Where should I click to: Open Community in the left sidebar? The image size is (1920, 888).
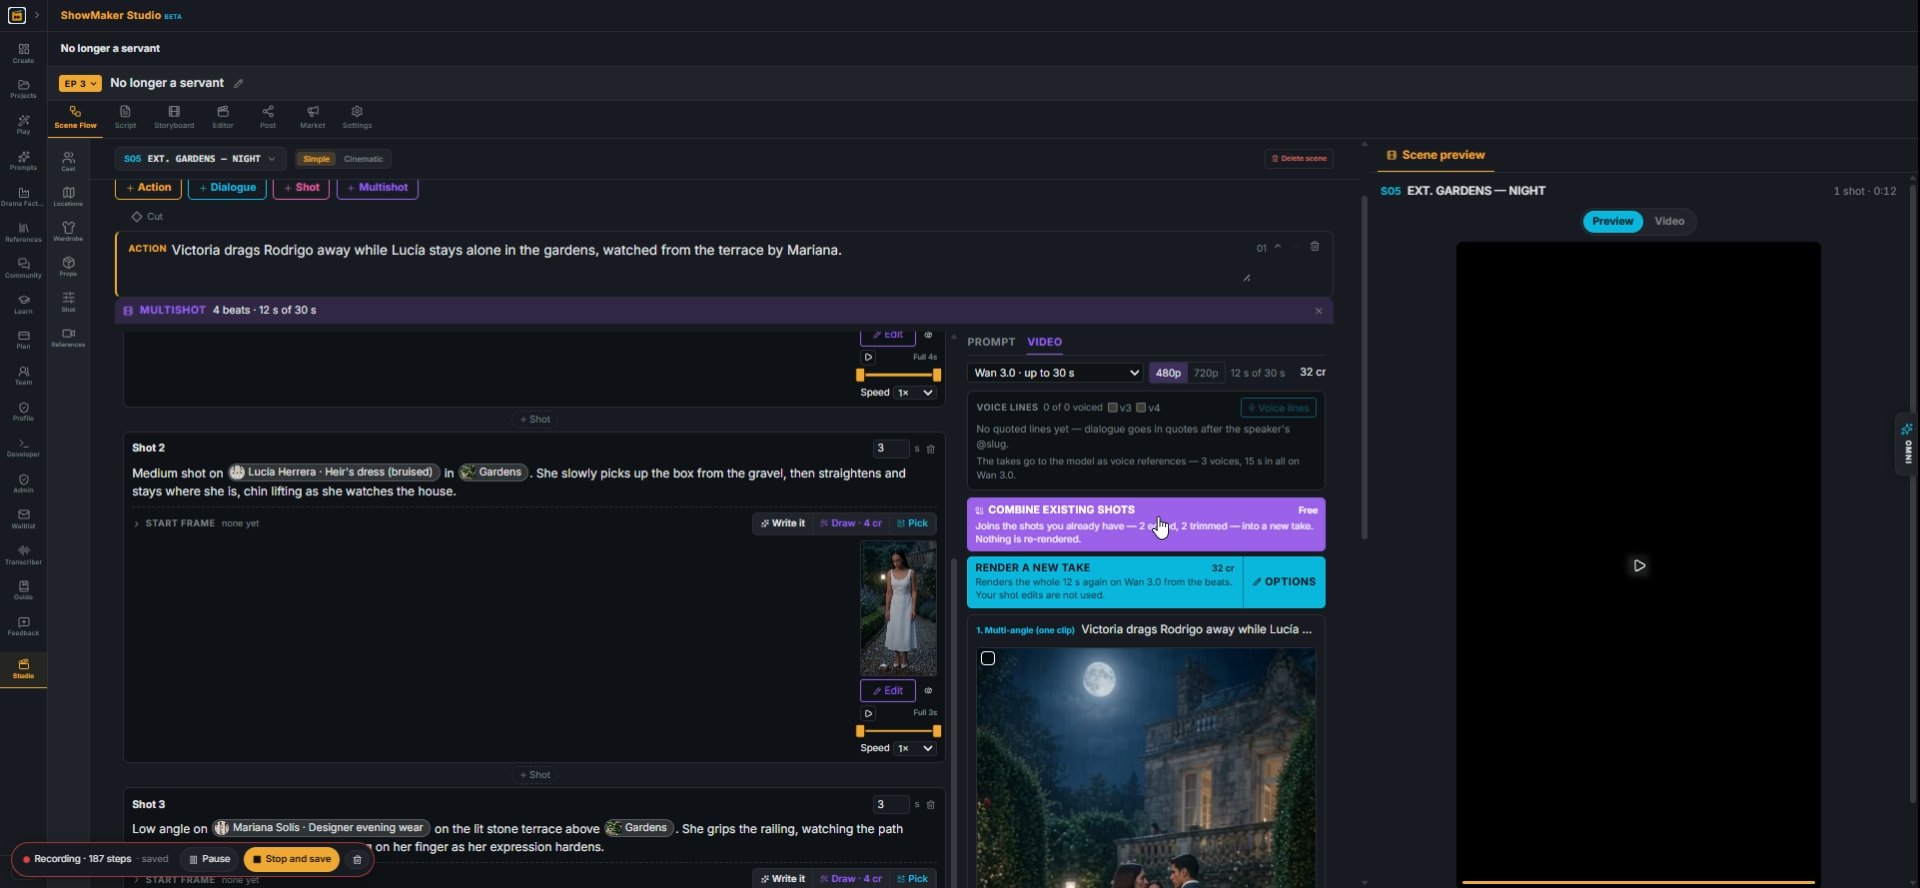click(x=23, y=268)
